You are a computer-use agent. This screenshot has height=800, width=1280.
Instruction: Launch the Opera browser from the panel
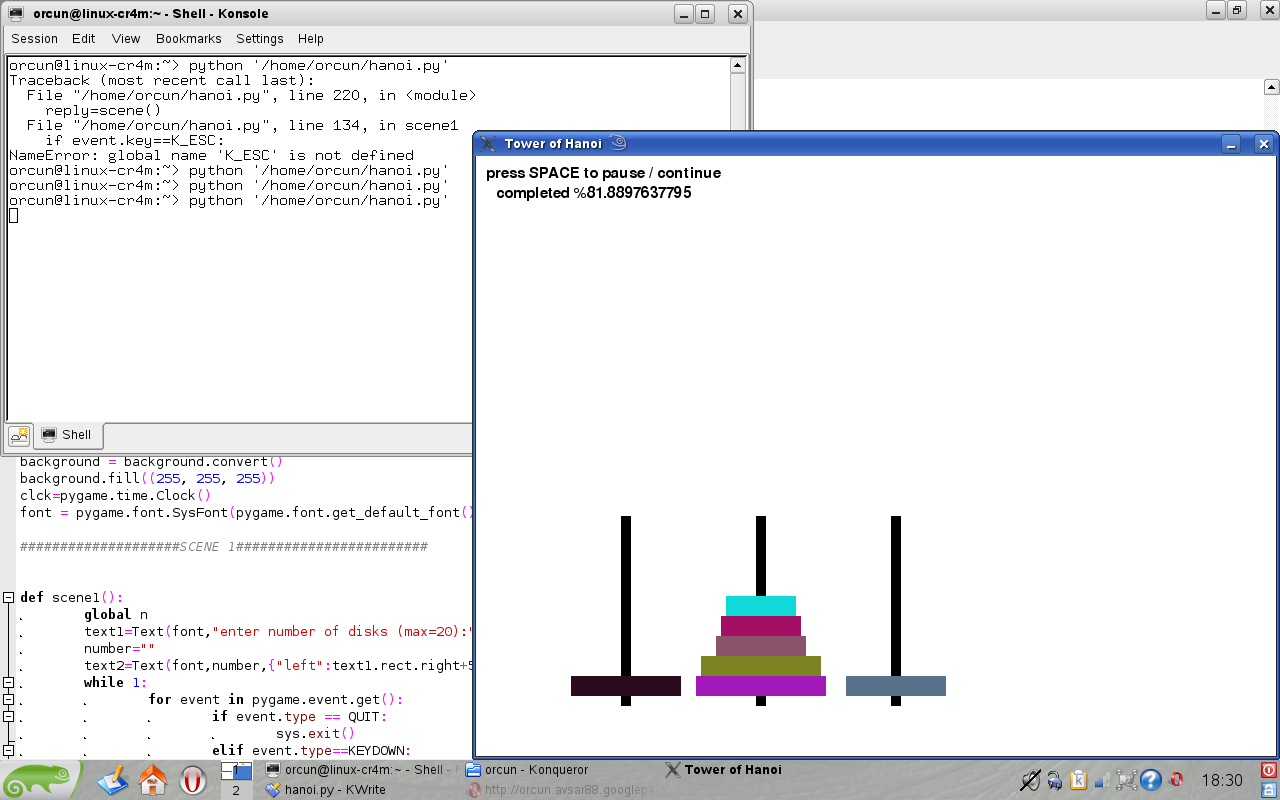point(193,780)
